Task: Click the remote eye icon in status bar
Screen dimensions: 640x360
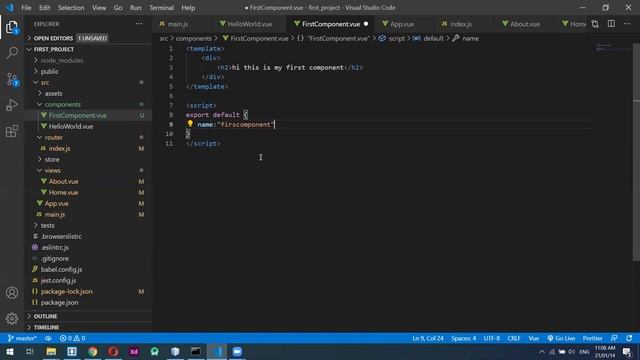Action: point(48,338)
